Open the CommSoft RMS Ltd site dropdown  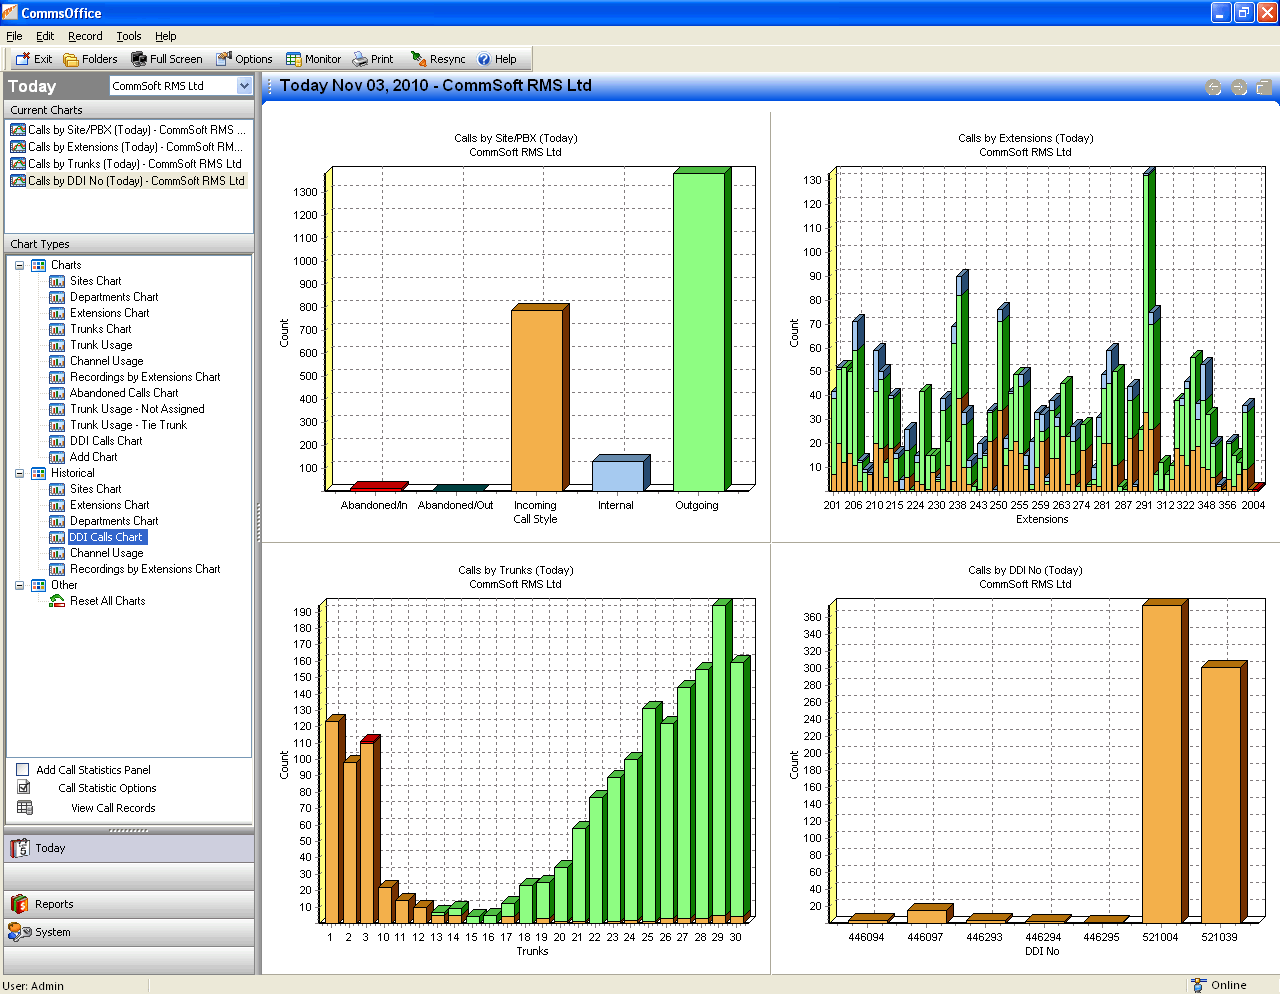tap(244, 86)
